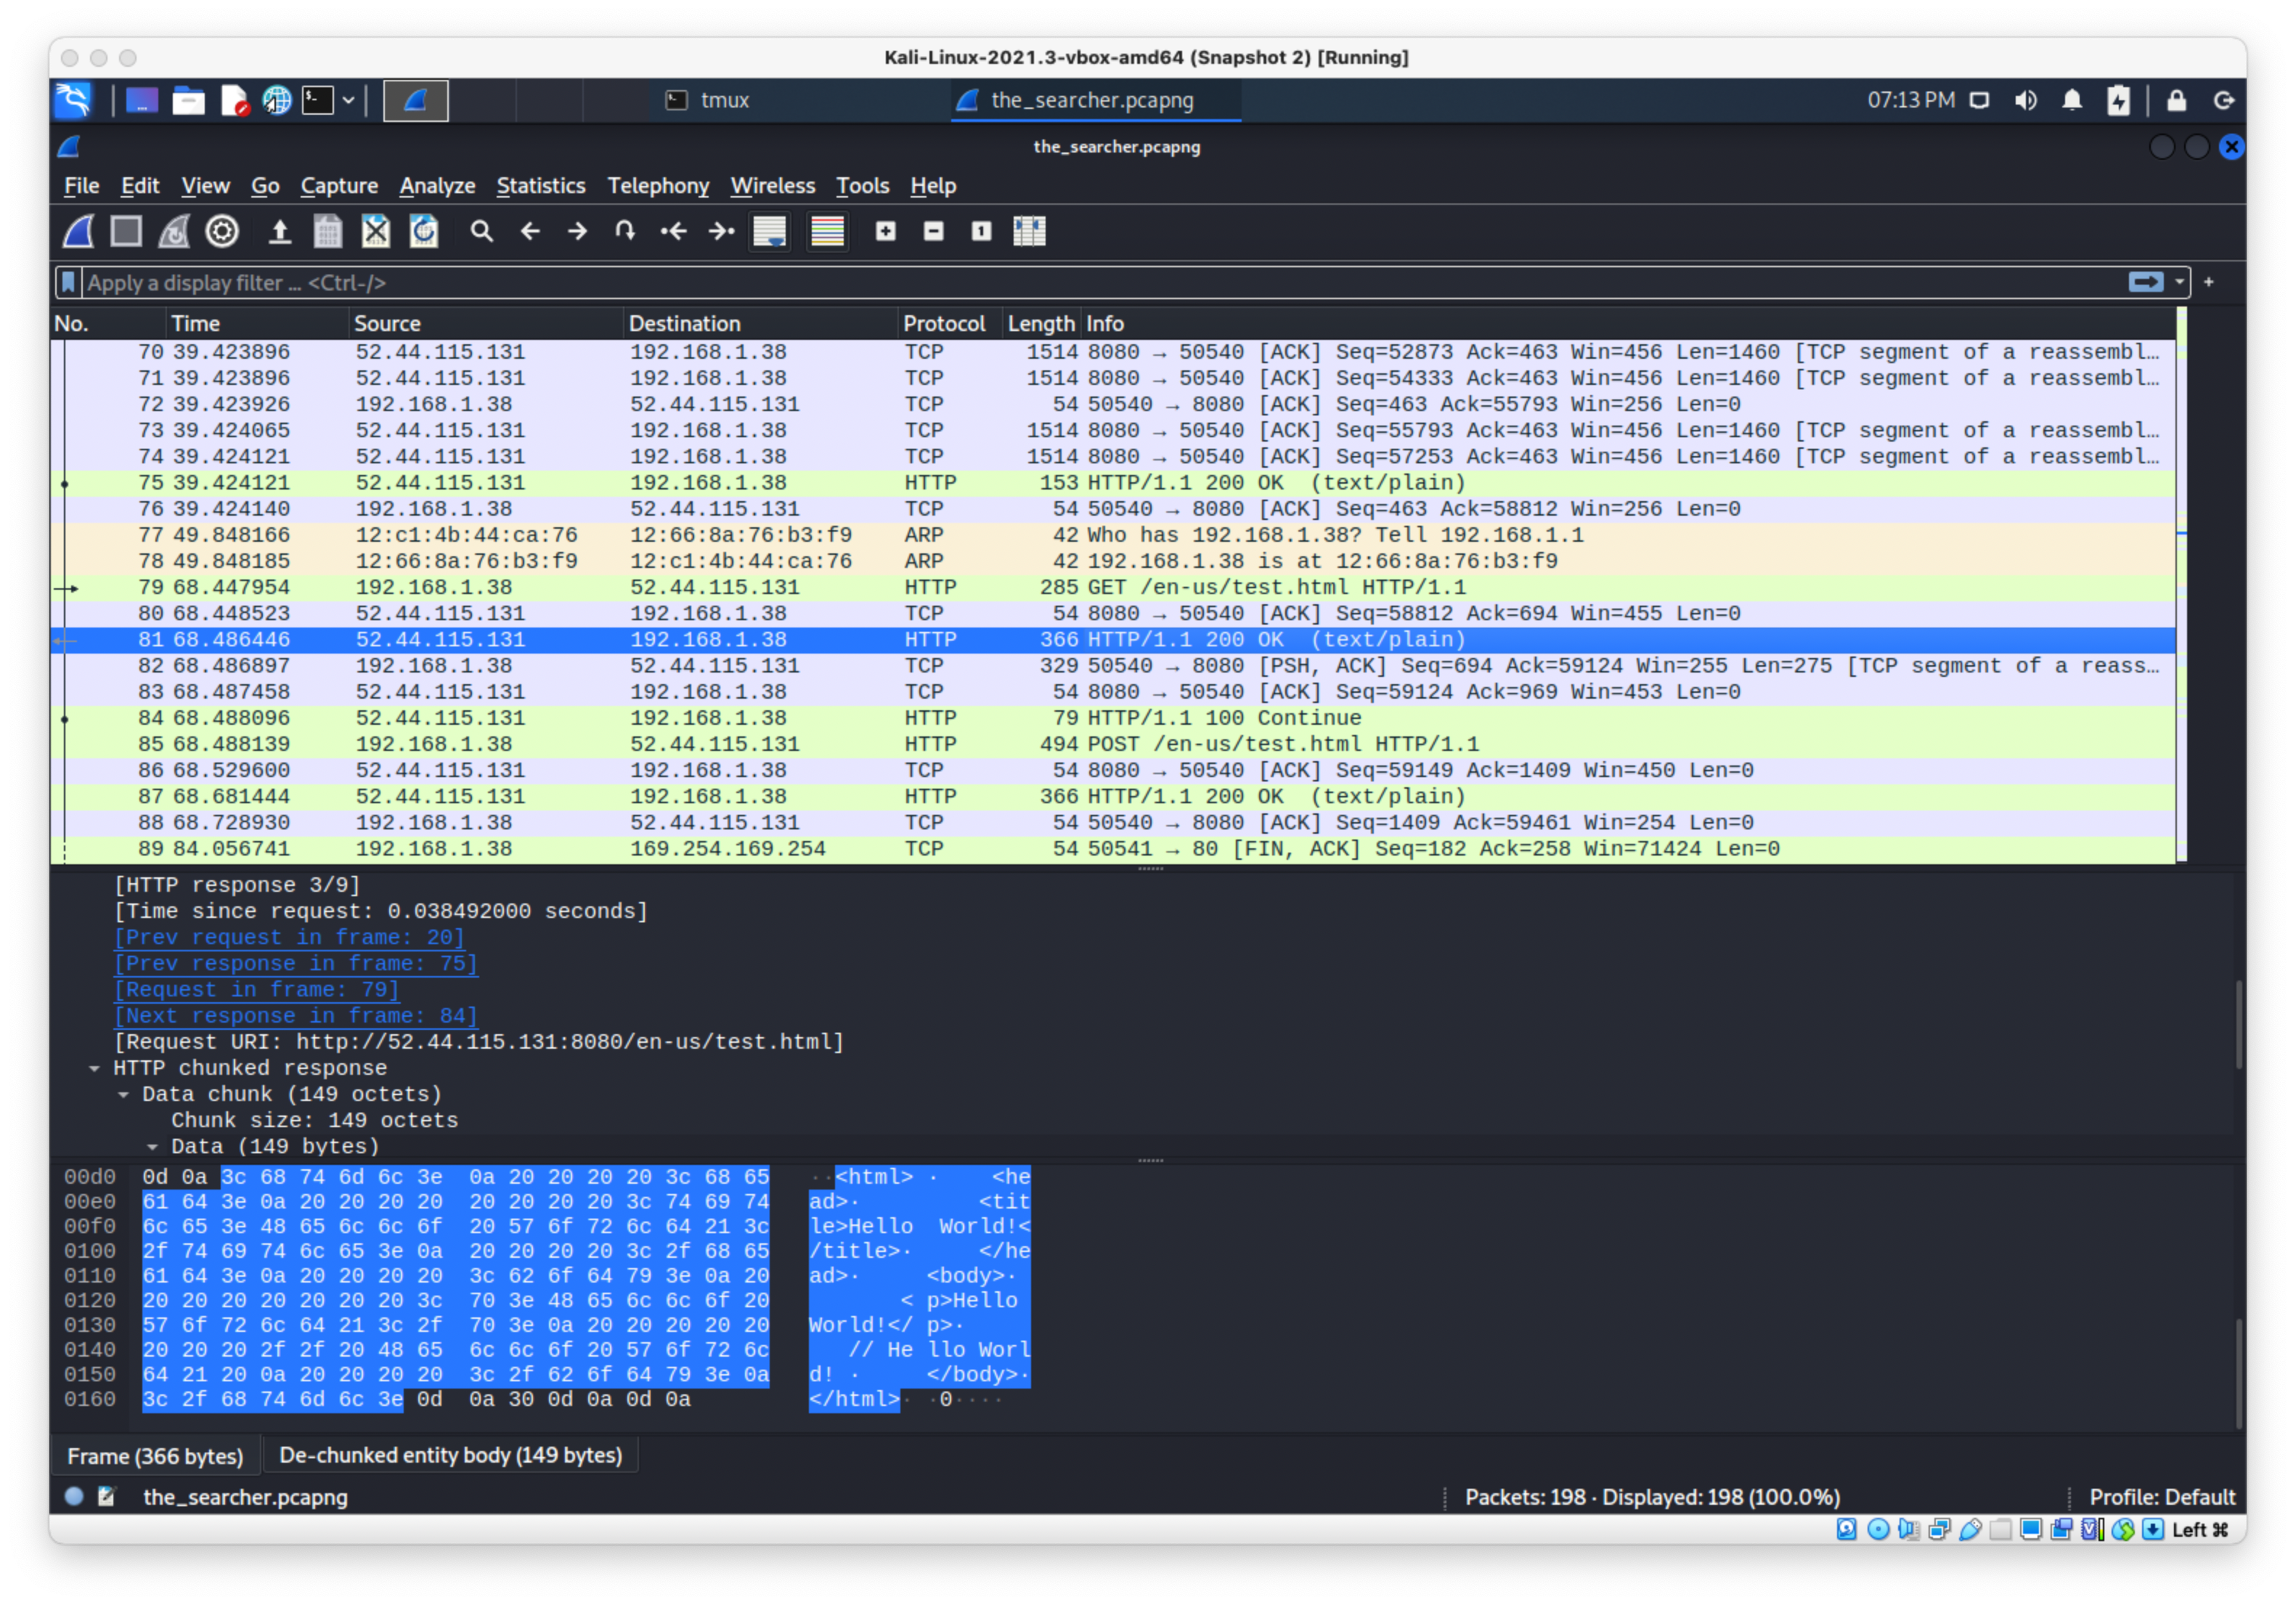The image size is (2296, 1605).
Task: Open the File menu
Action: 81,186
